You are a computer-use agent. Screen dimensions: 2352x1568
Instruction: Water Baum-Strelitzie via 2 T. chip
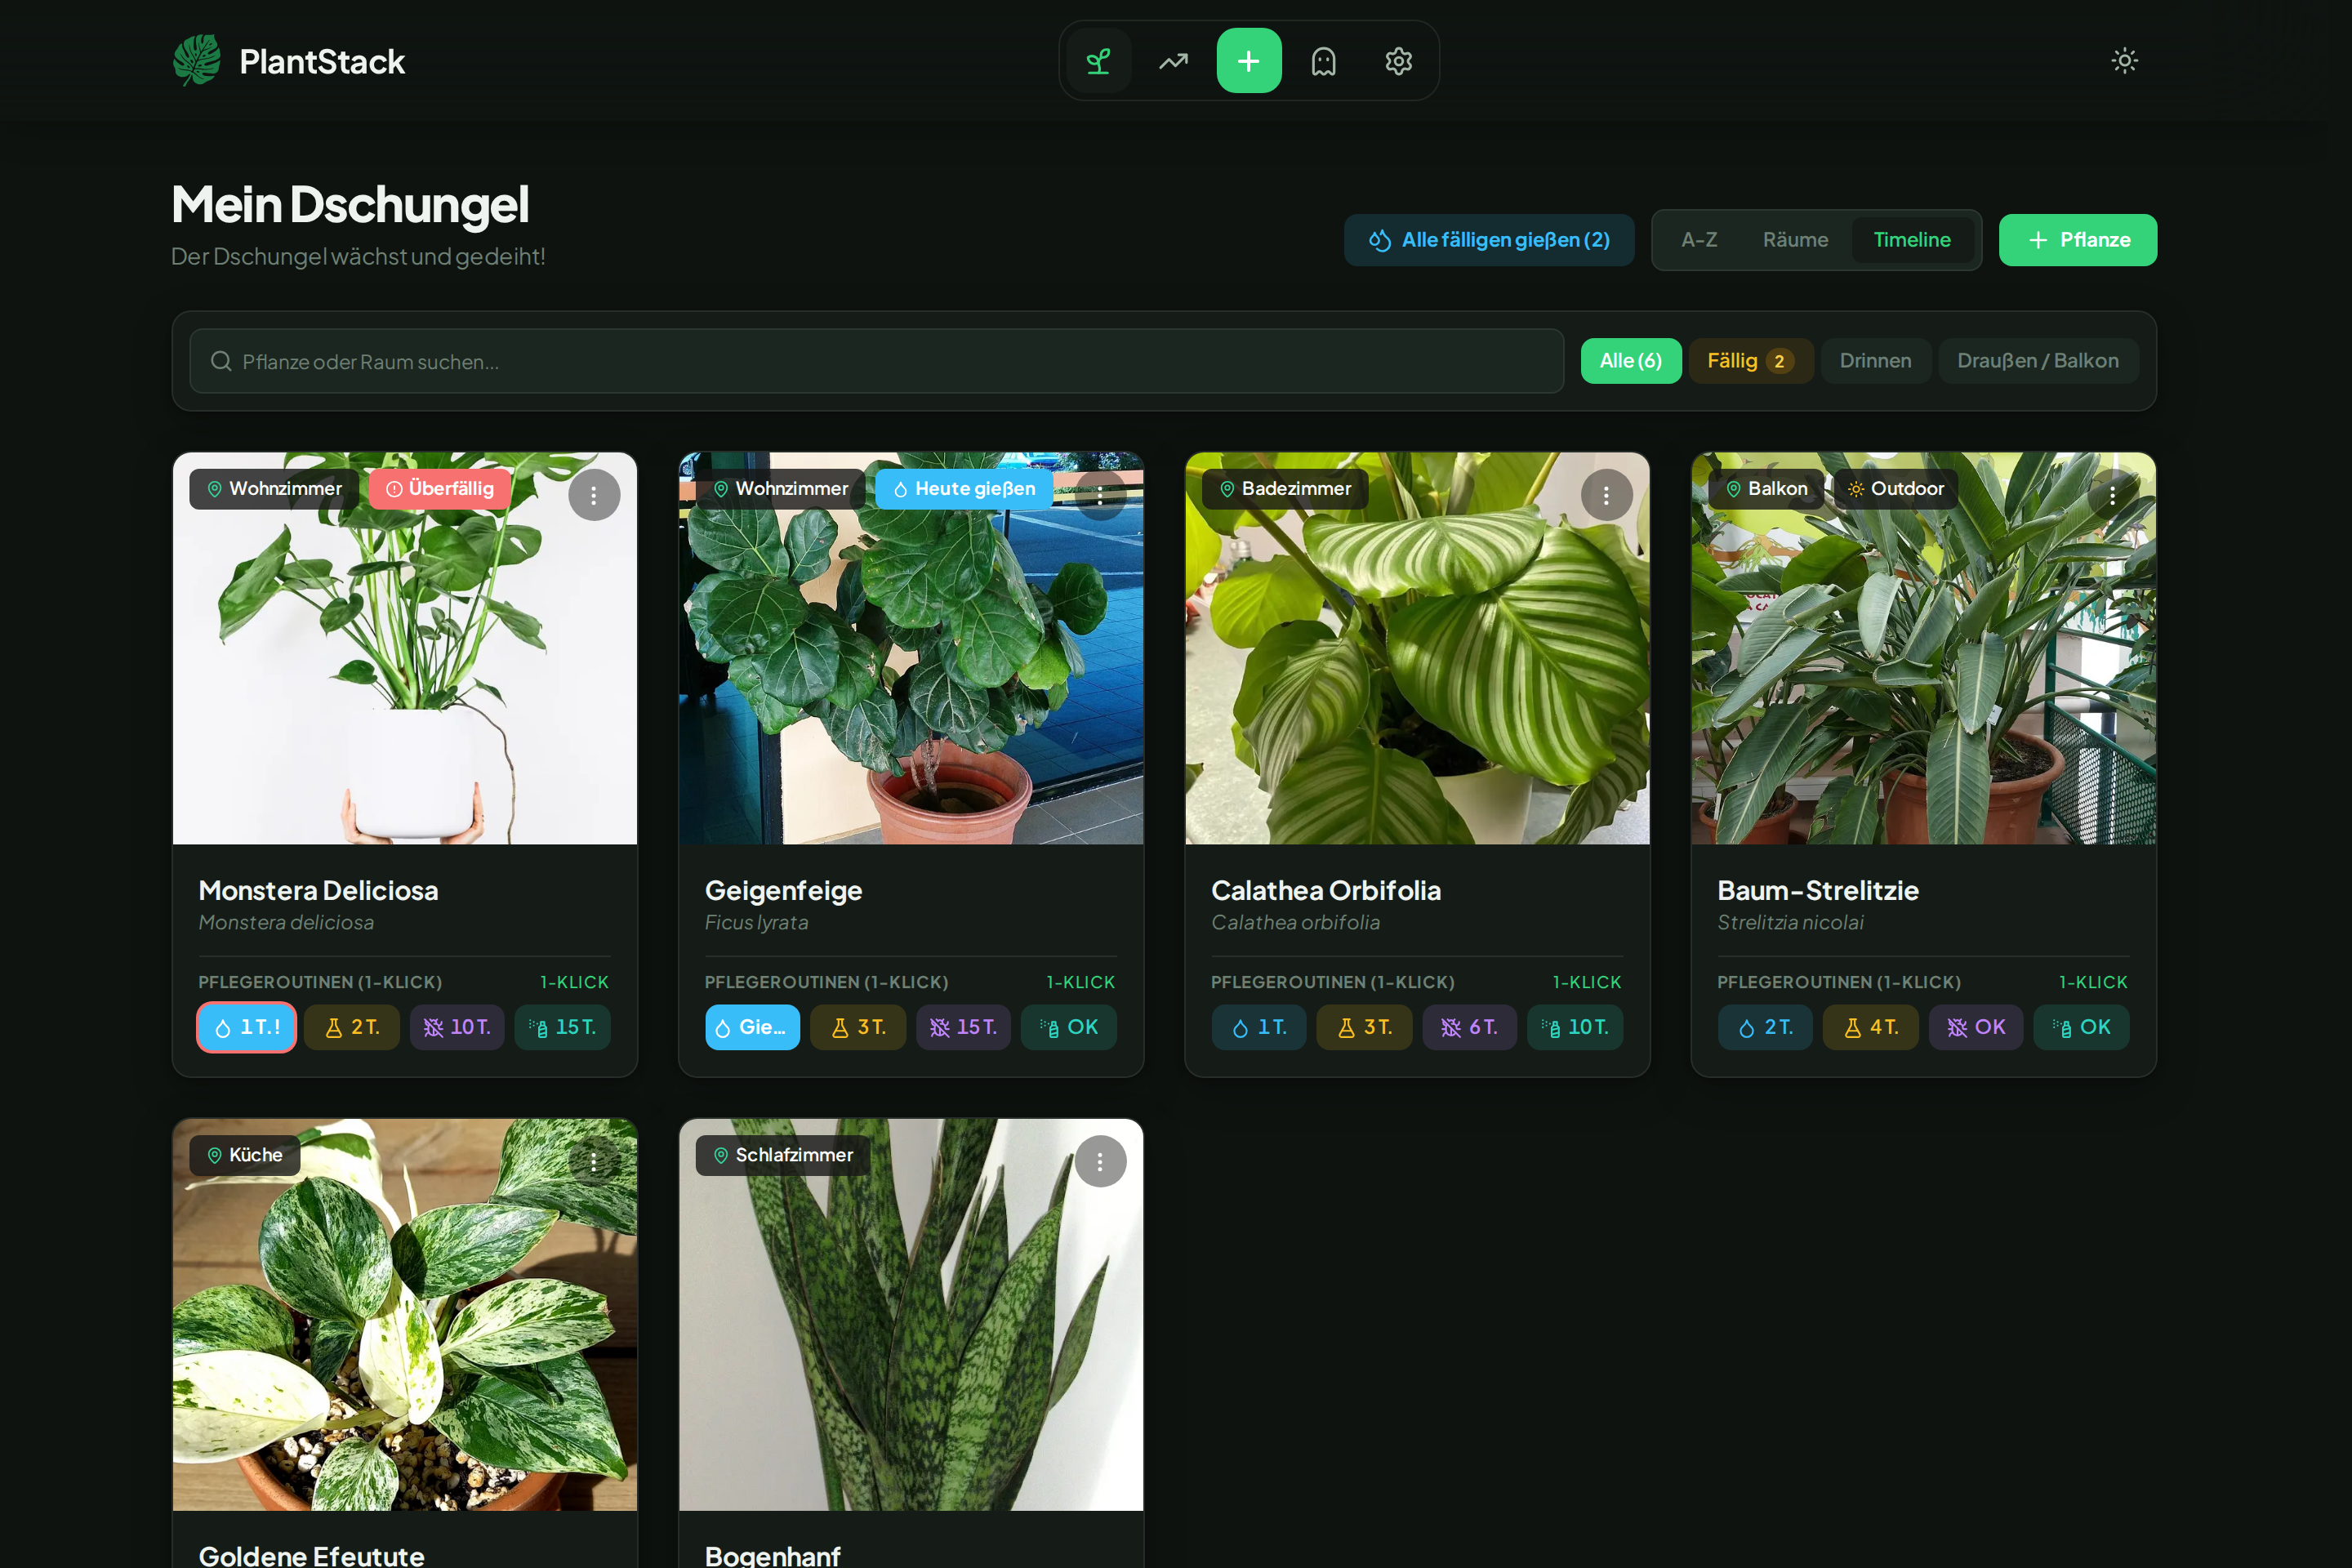point(1764,1027)
